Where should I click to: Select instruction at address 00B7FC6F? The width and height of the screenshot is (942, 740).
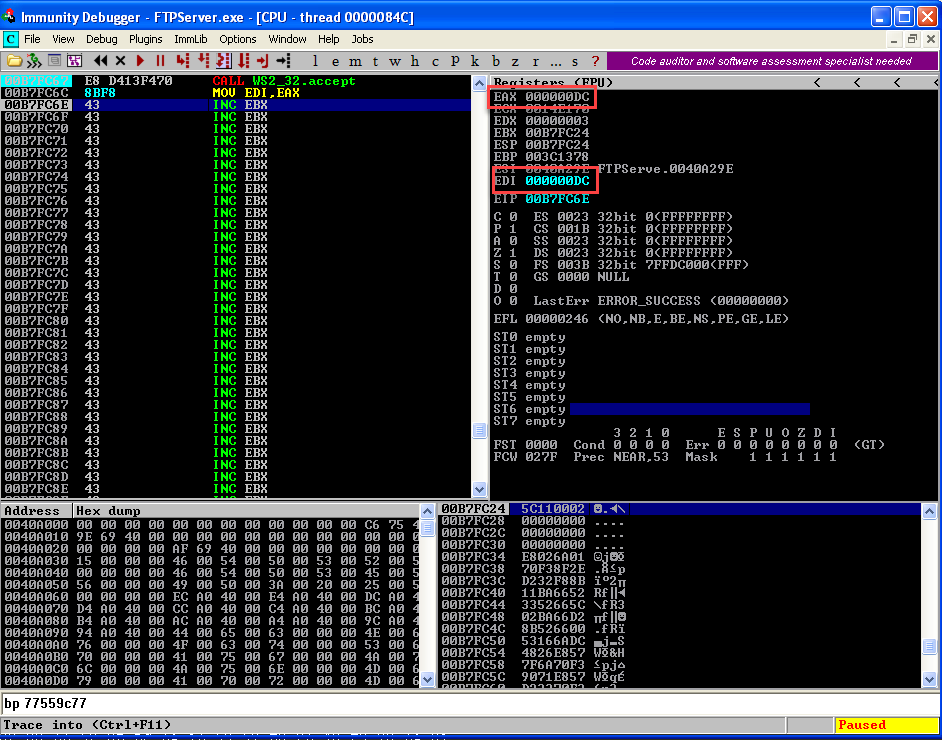tap(236, 117)
